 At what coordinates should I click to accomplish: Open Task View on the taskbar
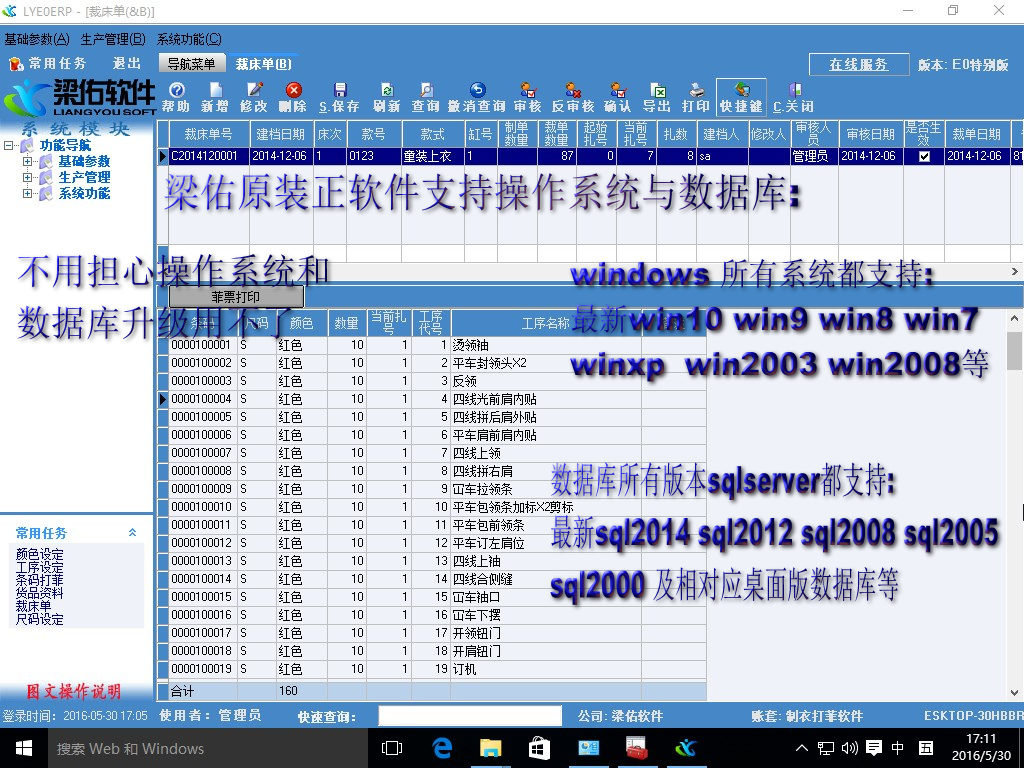pyautogui.click(x=392, y=748)
